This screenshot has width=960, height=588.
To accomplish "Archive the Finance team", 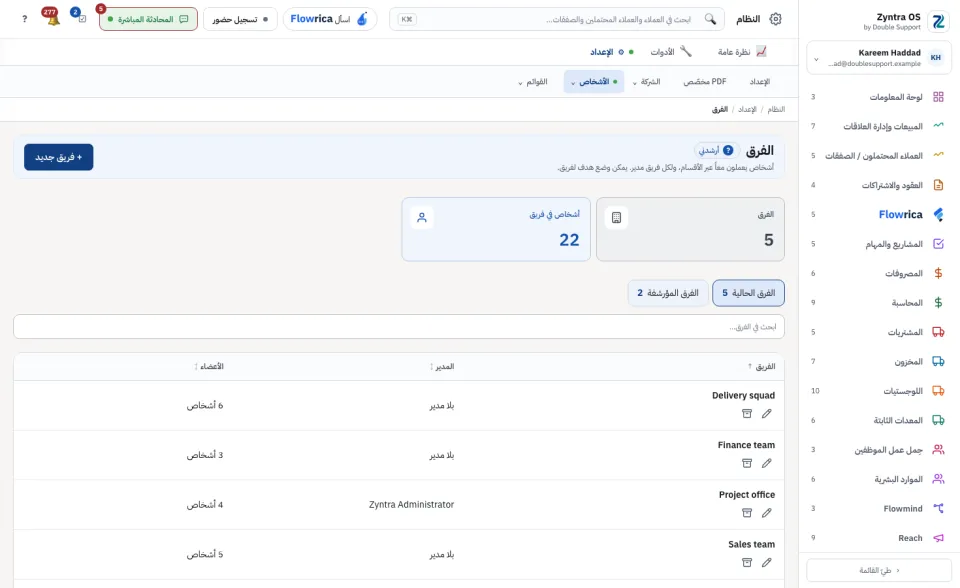I will [x=747, y=463].
